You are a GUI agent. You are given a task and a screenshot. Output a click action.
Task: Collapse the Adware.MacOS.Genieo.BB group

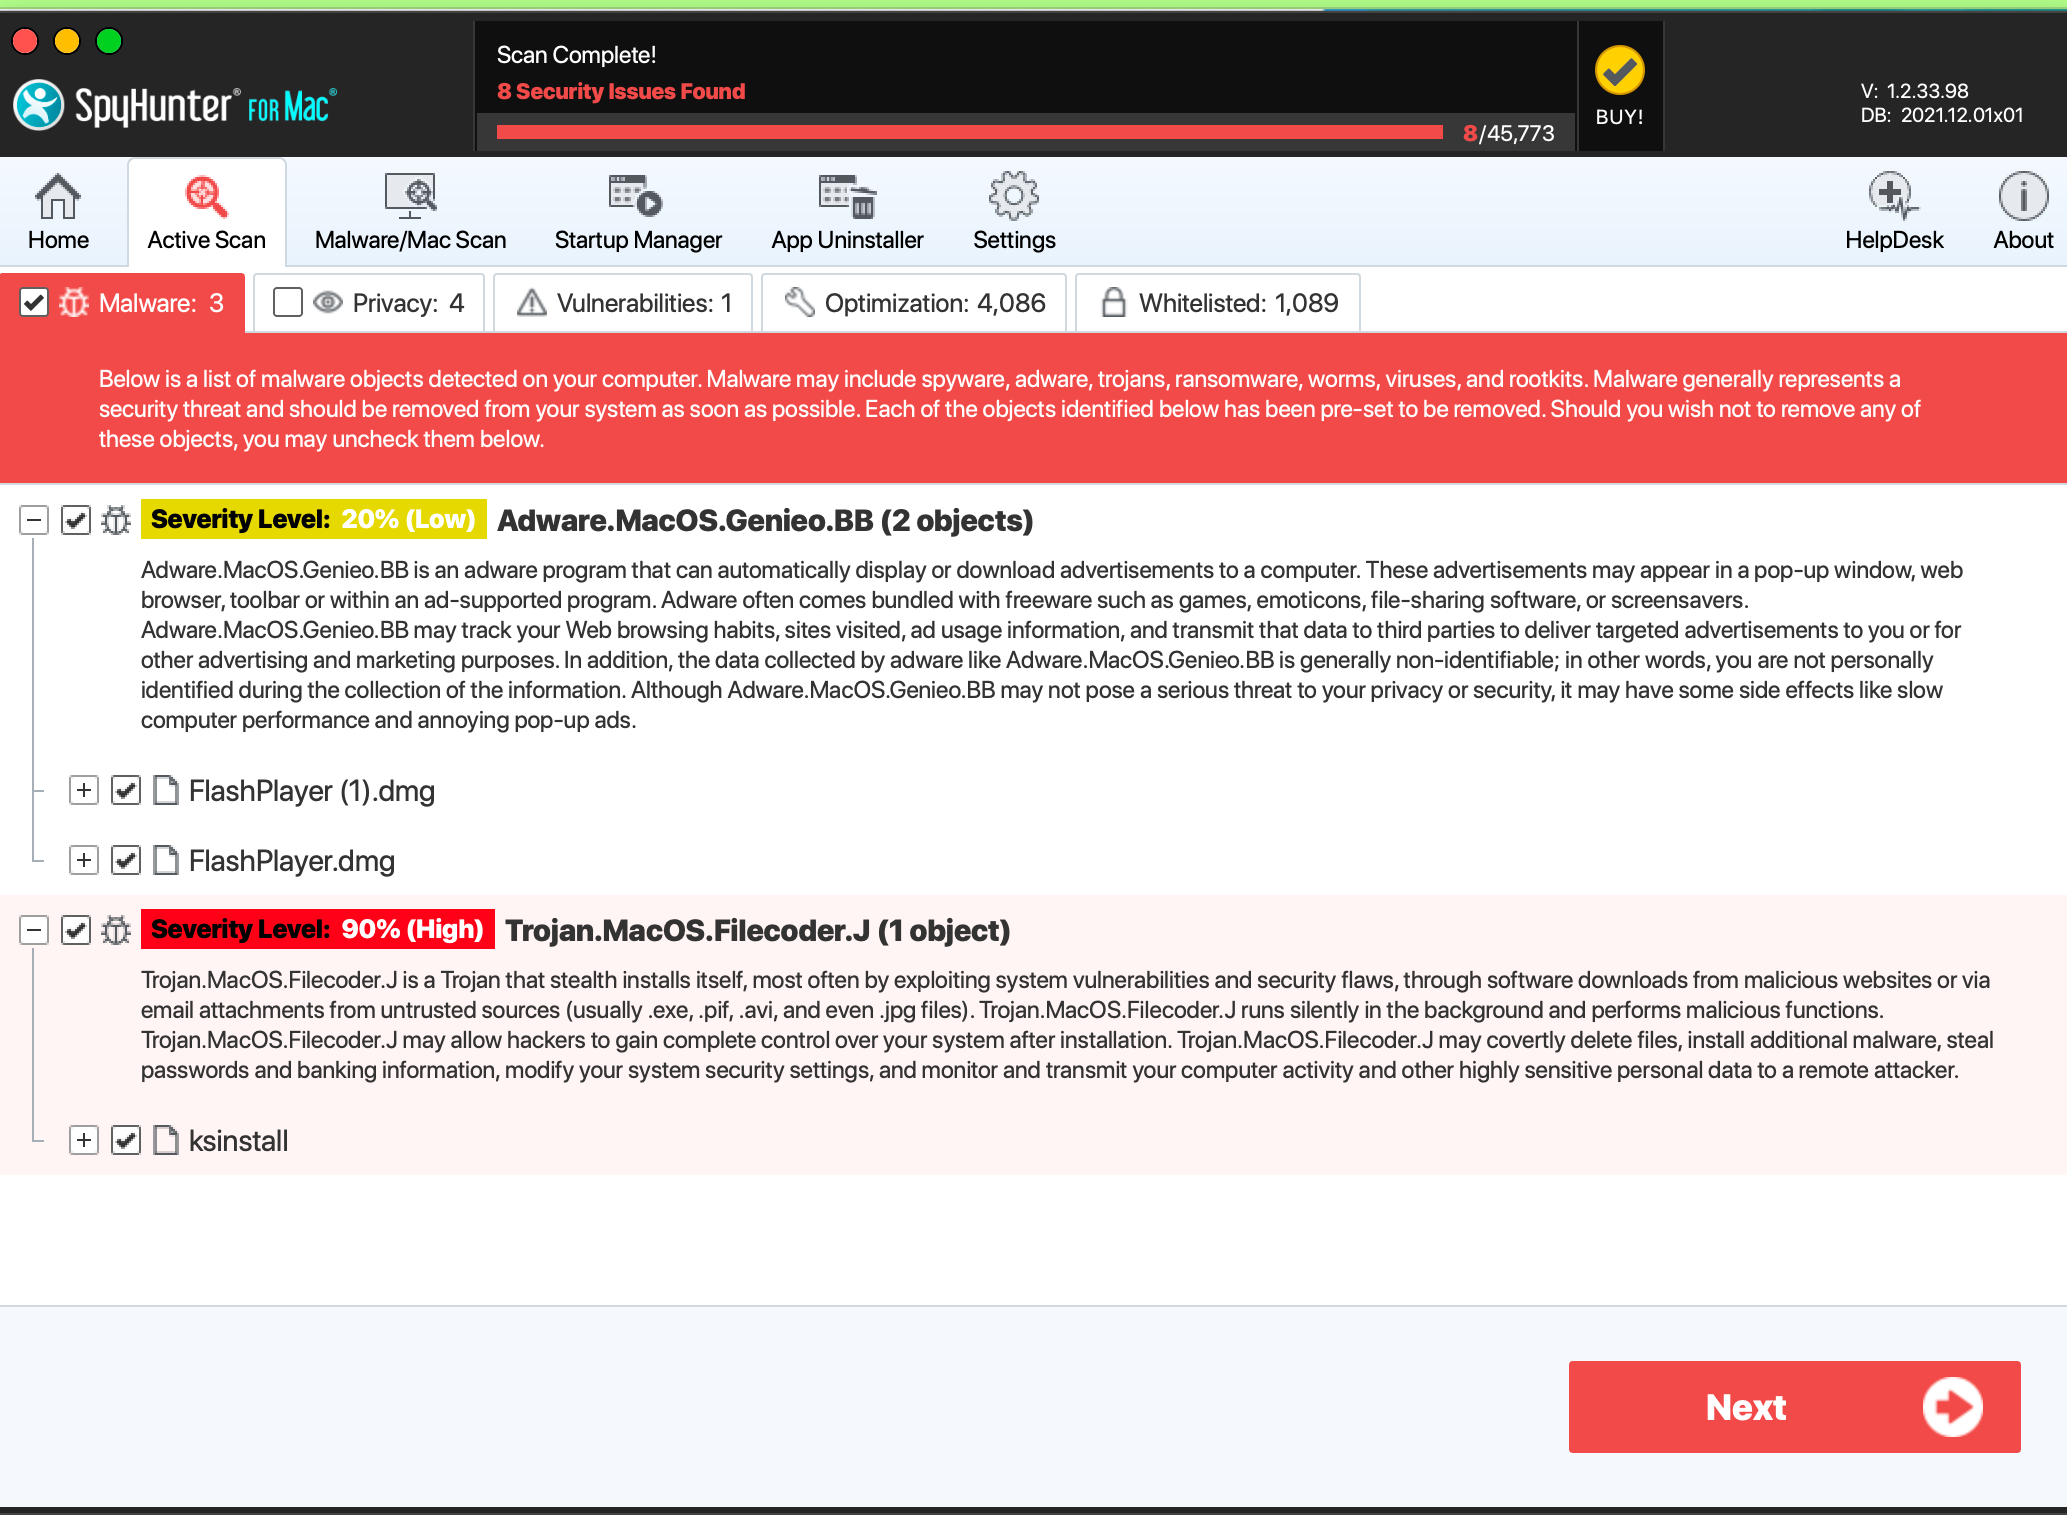point(34,520)
